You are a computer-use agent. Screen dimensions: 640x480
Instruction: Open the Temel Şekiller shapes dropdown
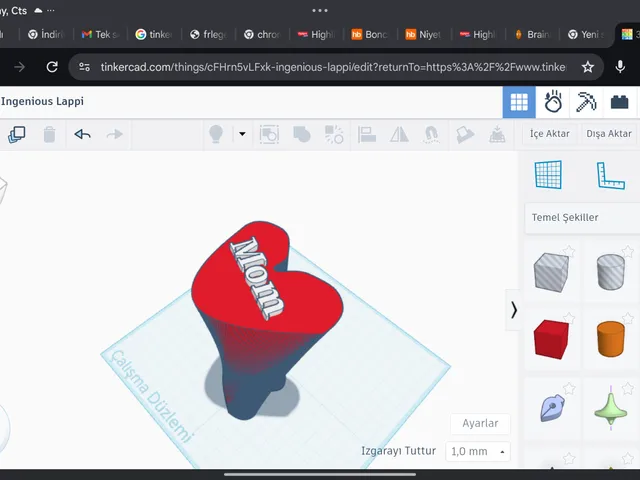(x=582, y=218)
